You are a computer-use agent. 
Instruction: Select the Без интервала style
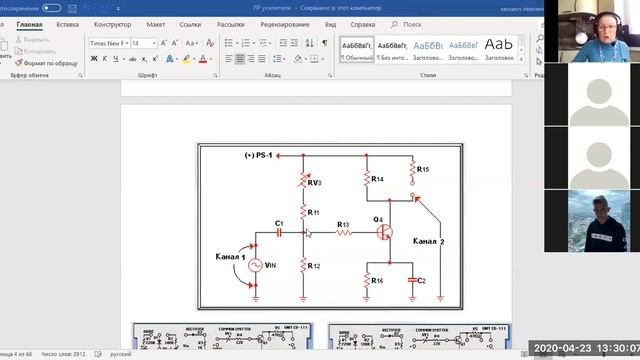392,50
